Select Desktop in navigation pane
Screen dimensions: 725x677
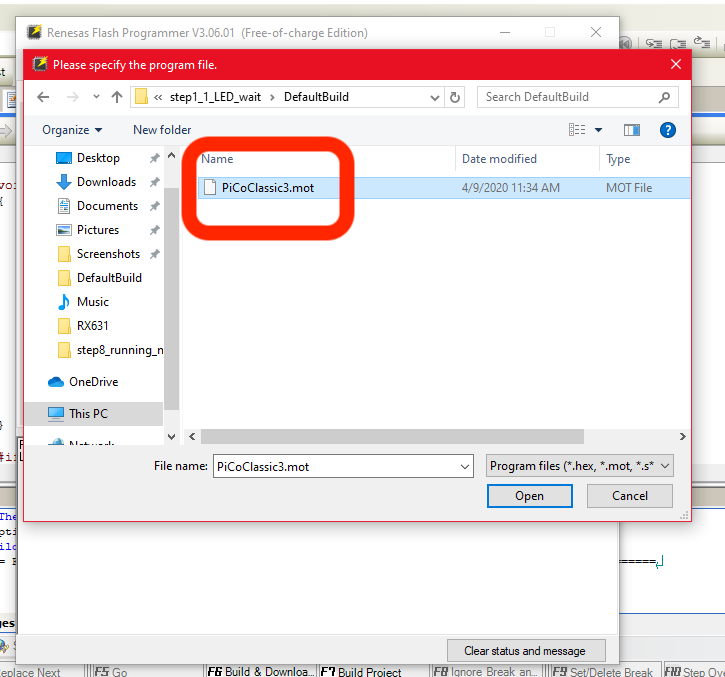(98, 158)
